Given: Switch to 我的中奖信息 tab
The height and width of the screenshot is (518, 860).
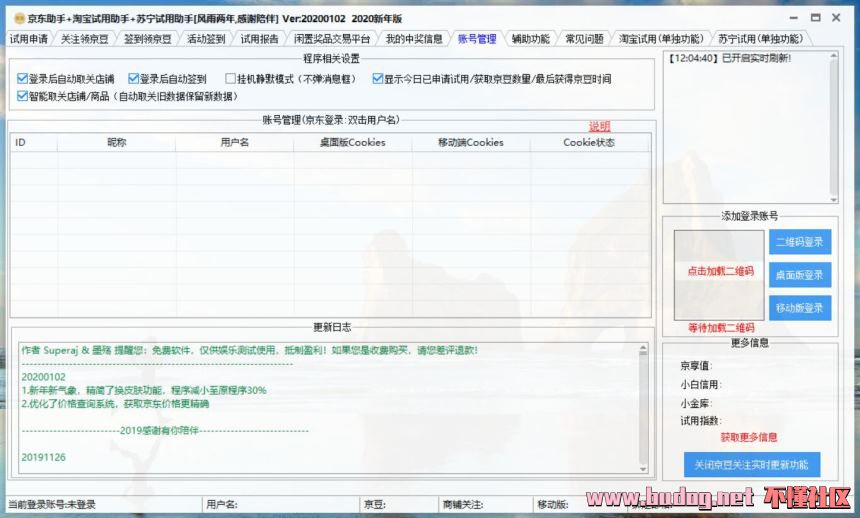Looking at the screenshot, I should click(x=414, y=39).
